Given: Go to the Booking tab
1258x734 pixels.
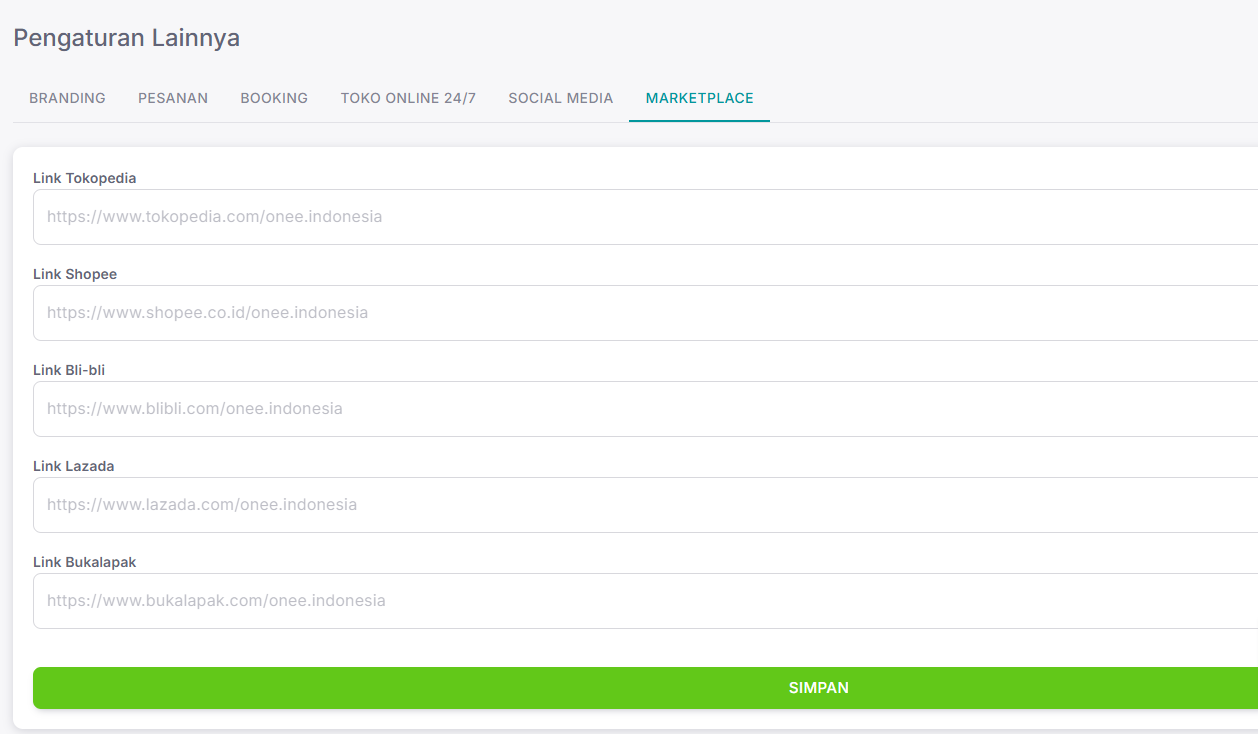Looking at the screenshot, I should click(x=274, y=98).
